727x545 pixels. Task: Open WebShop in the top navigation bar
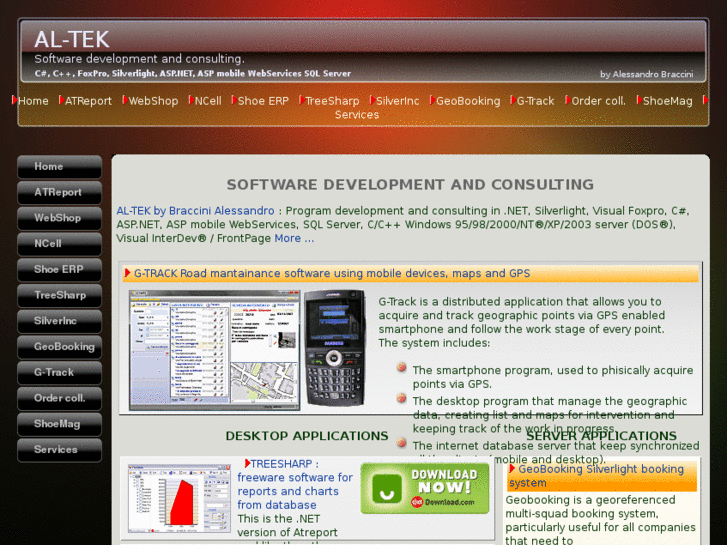click(x=153, y=101)
